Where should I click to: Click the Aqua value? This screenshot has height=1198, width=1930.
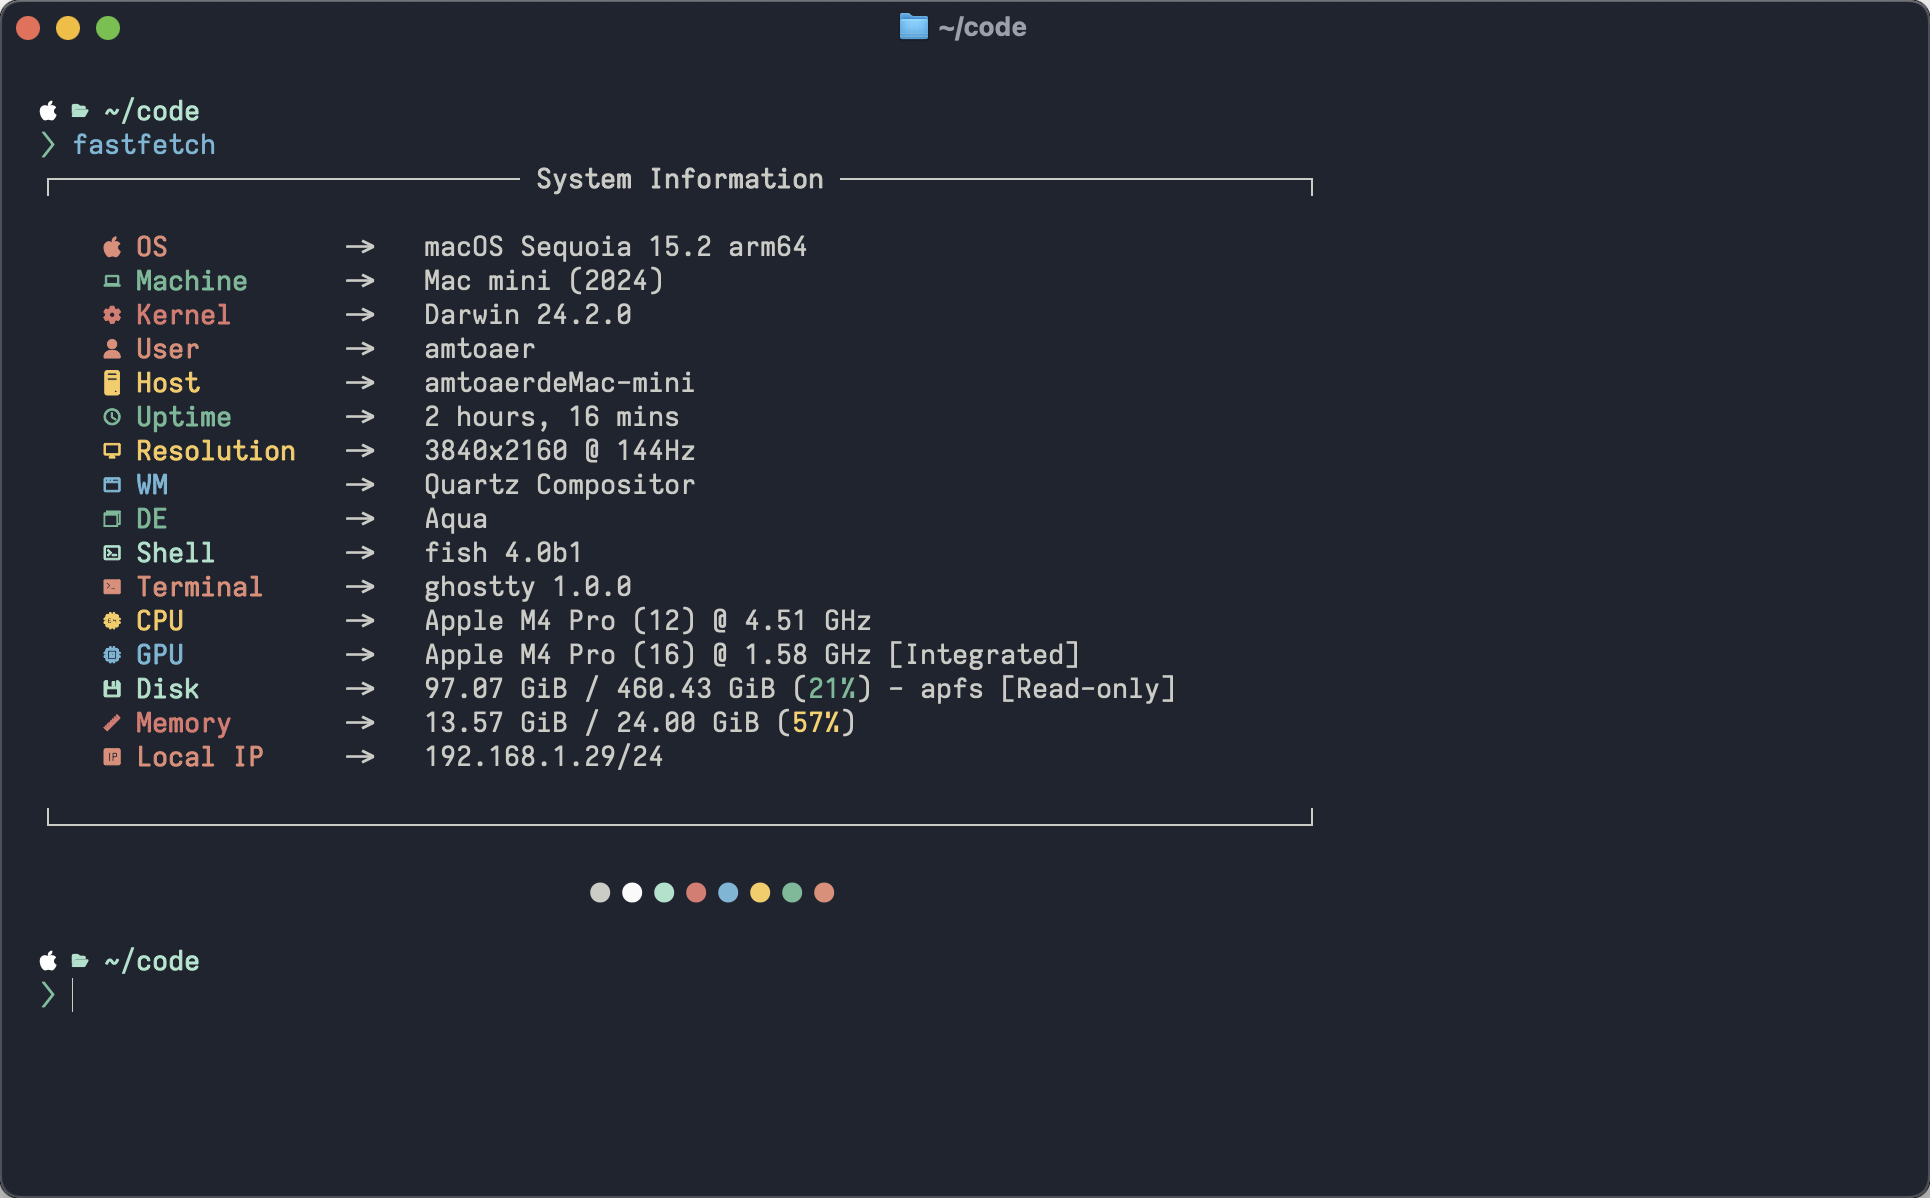point(456,519)
